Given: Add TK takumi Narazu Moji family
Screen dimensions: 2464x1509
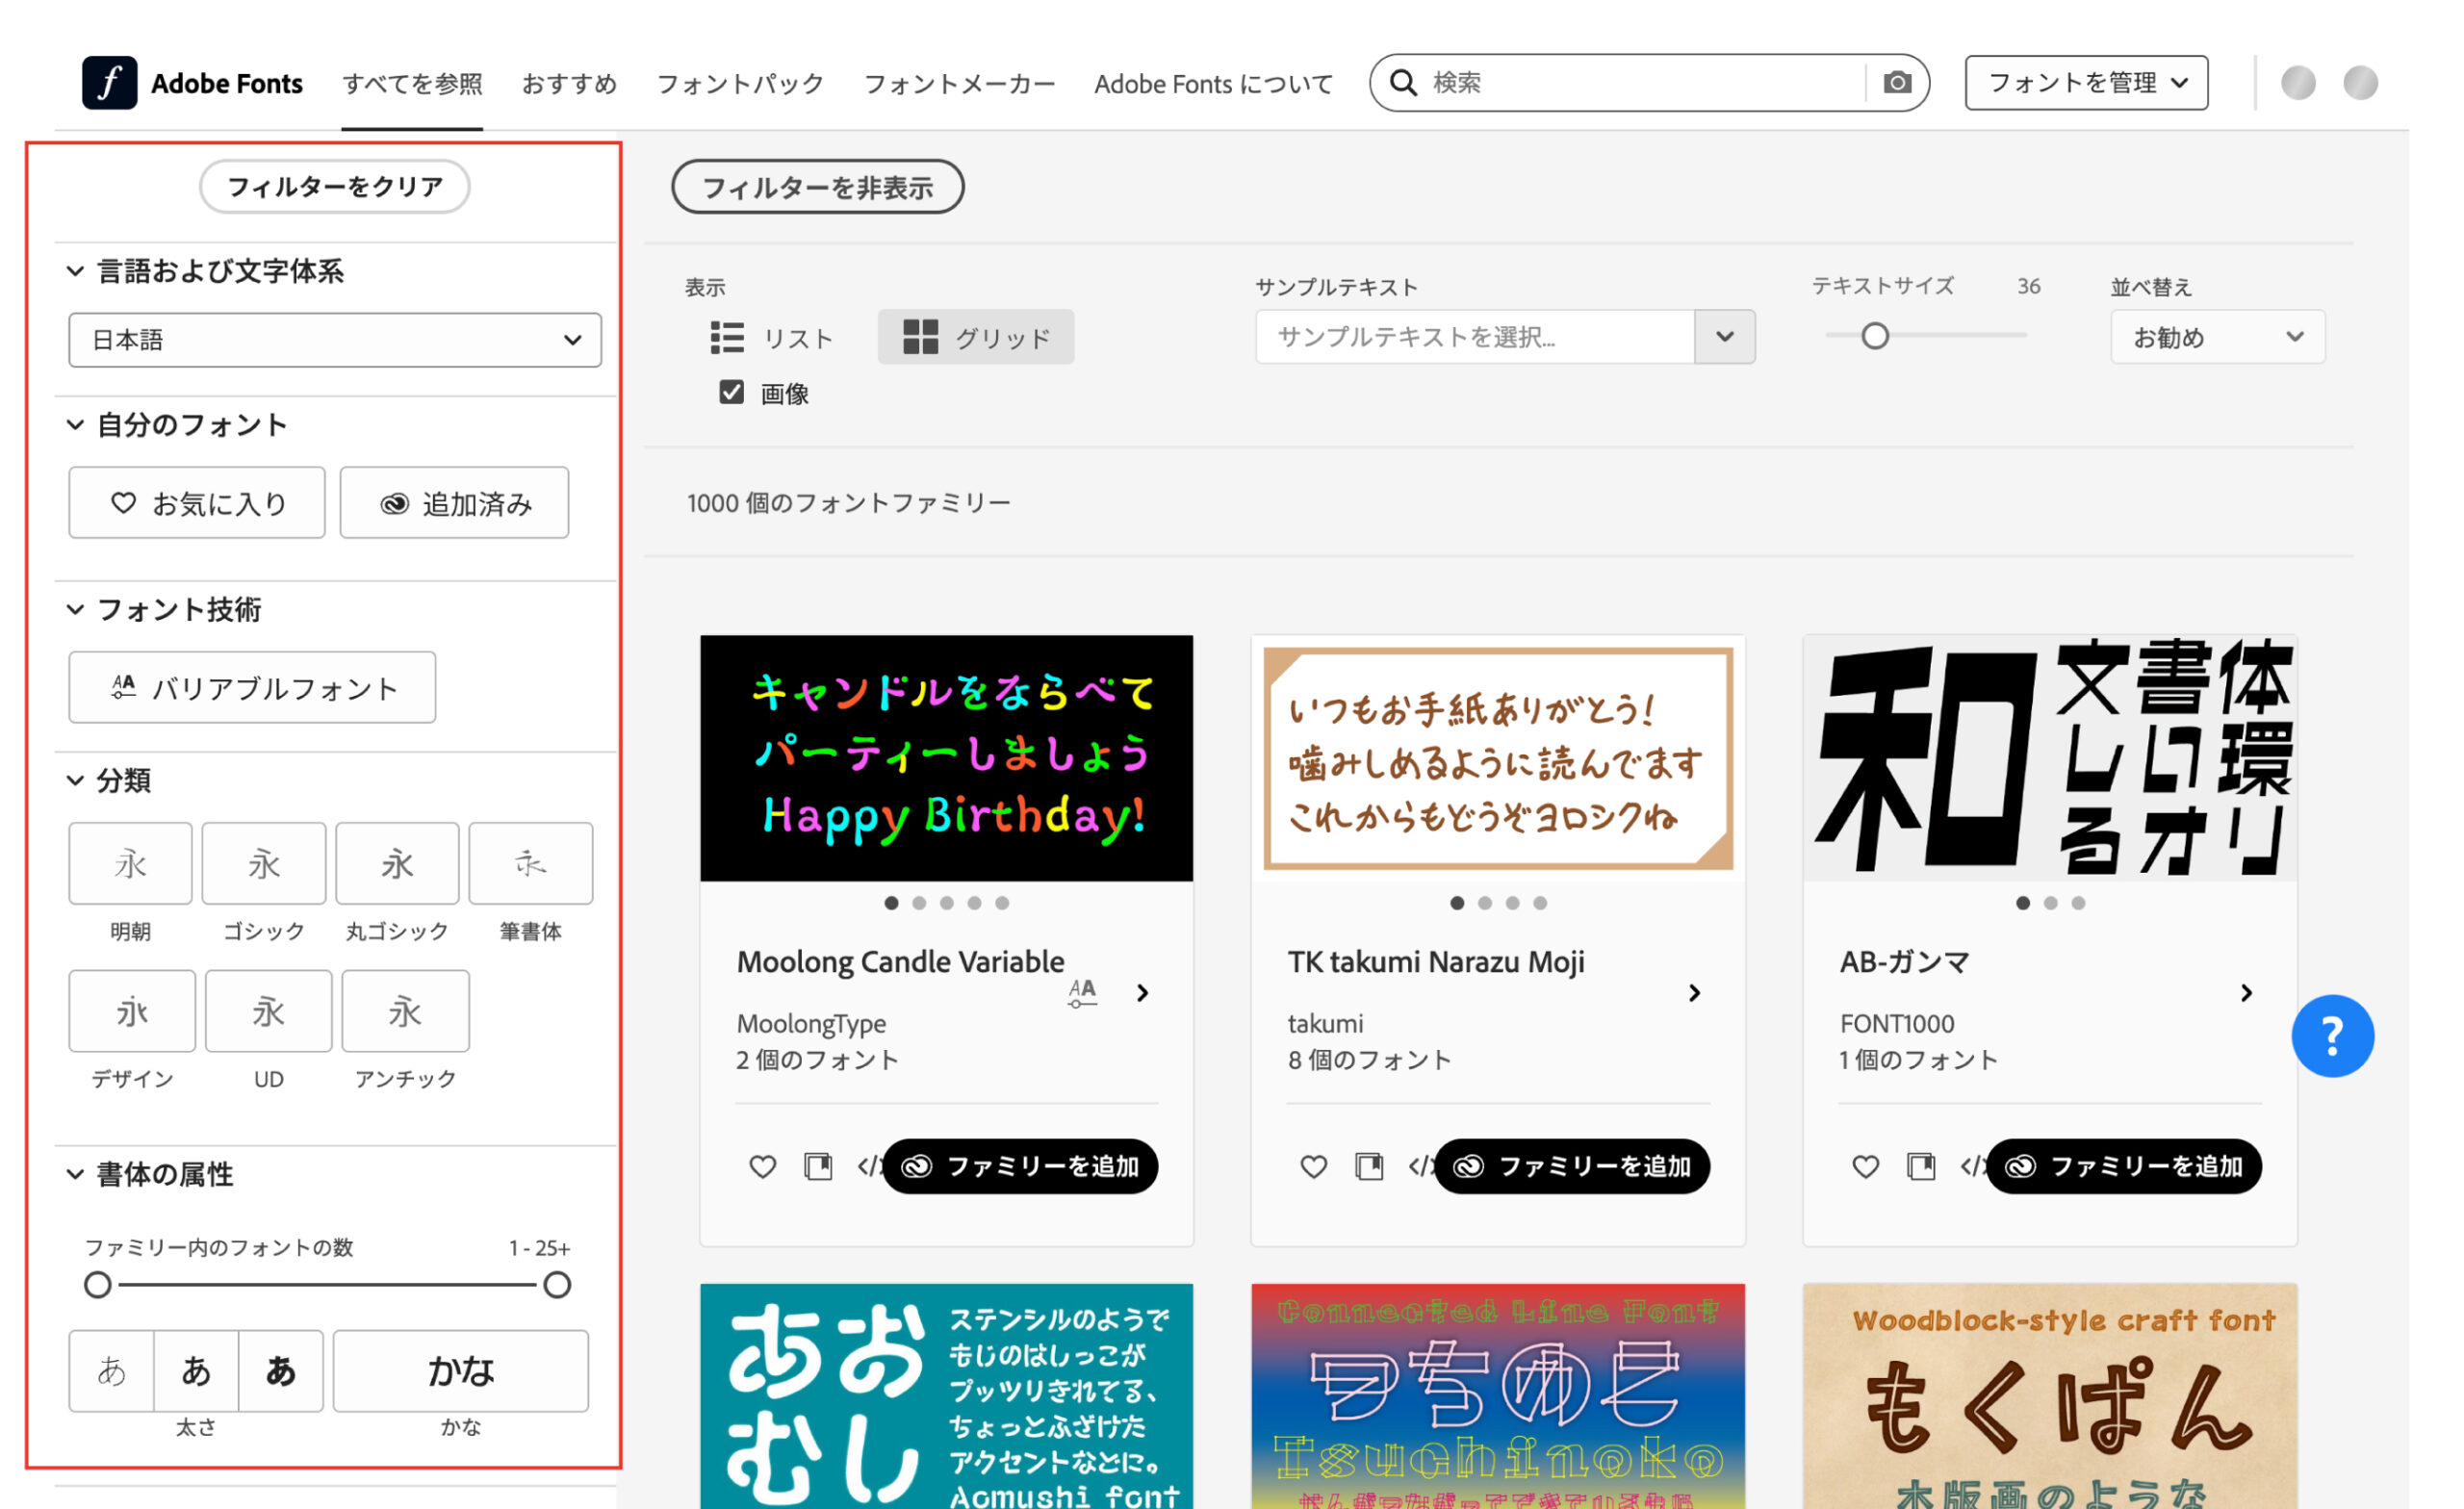Looking at the screenshot, I should (x=1572, y=1166).
